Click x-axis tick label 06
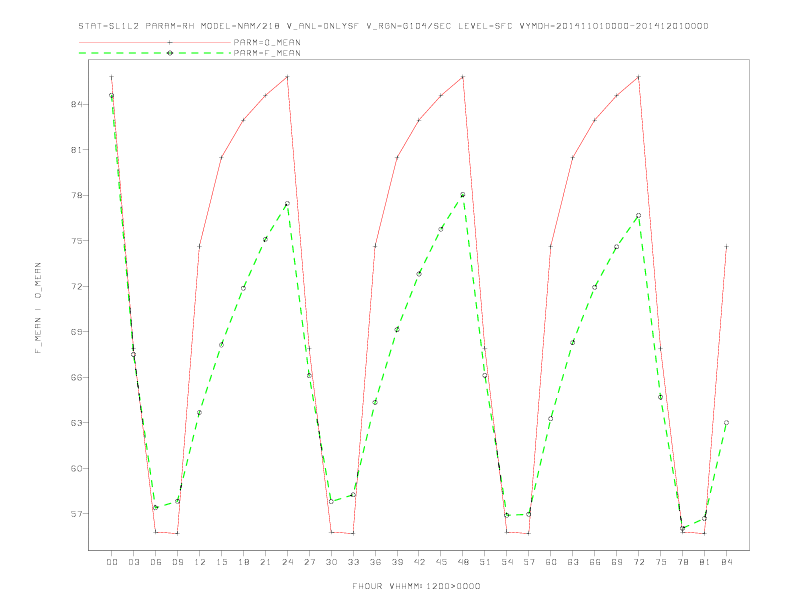This screenshot has height=612, width=792. (x=156, y=562)
